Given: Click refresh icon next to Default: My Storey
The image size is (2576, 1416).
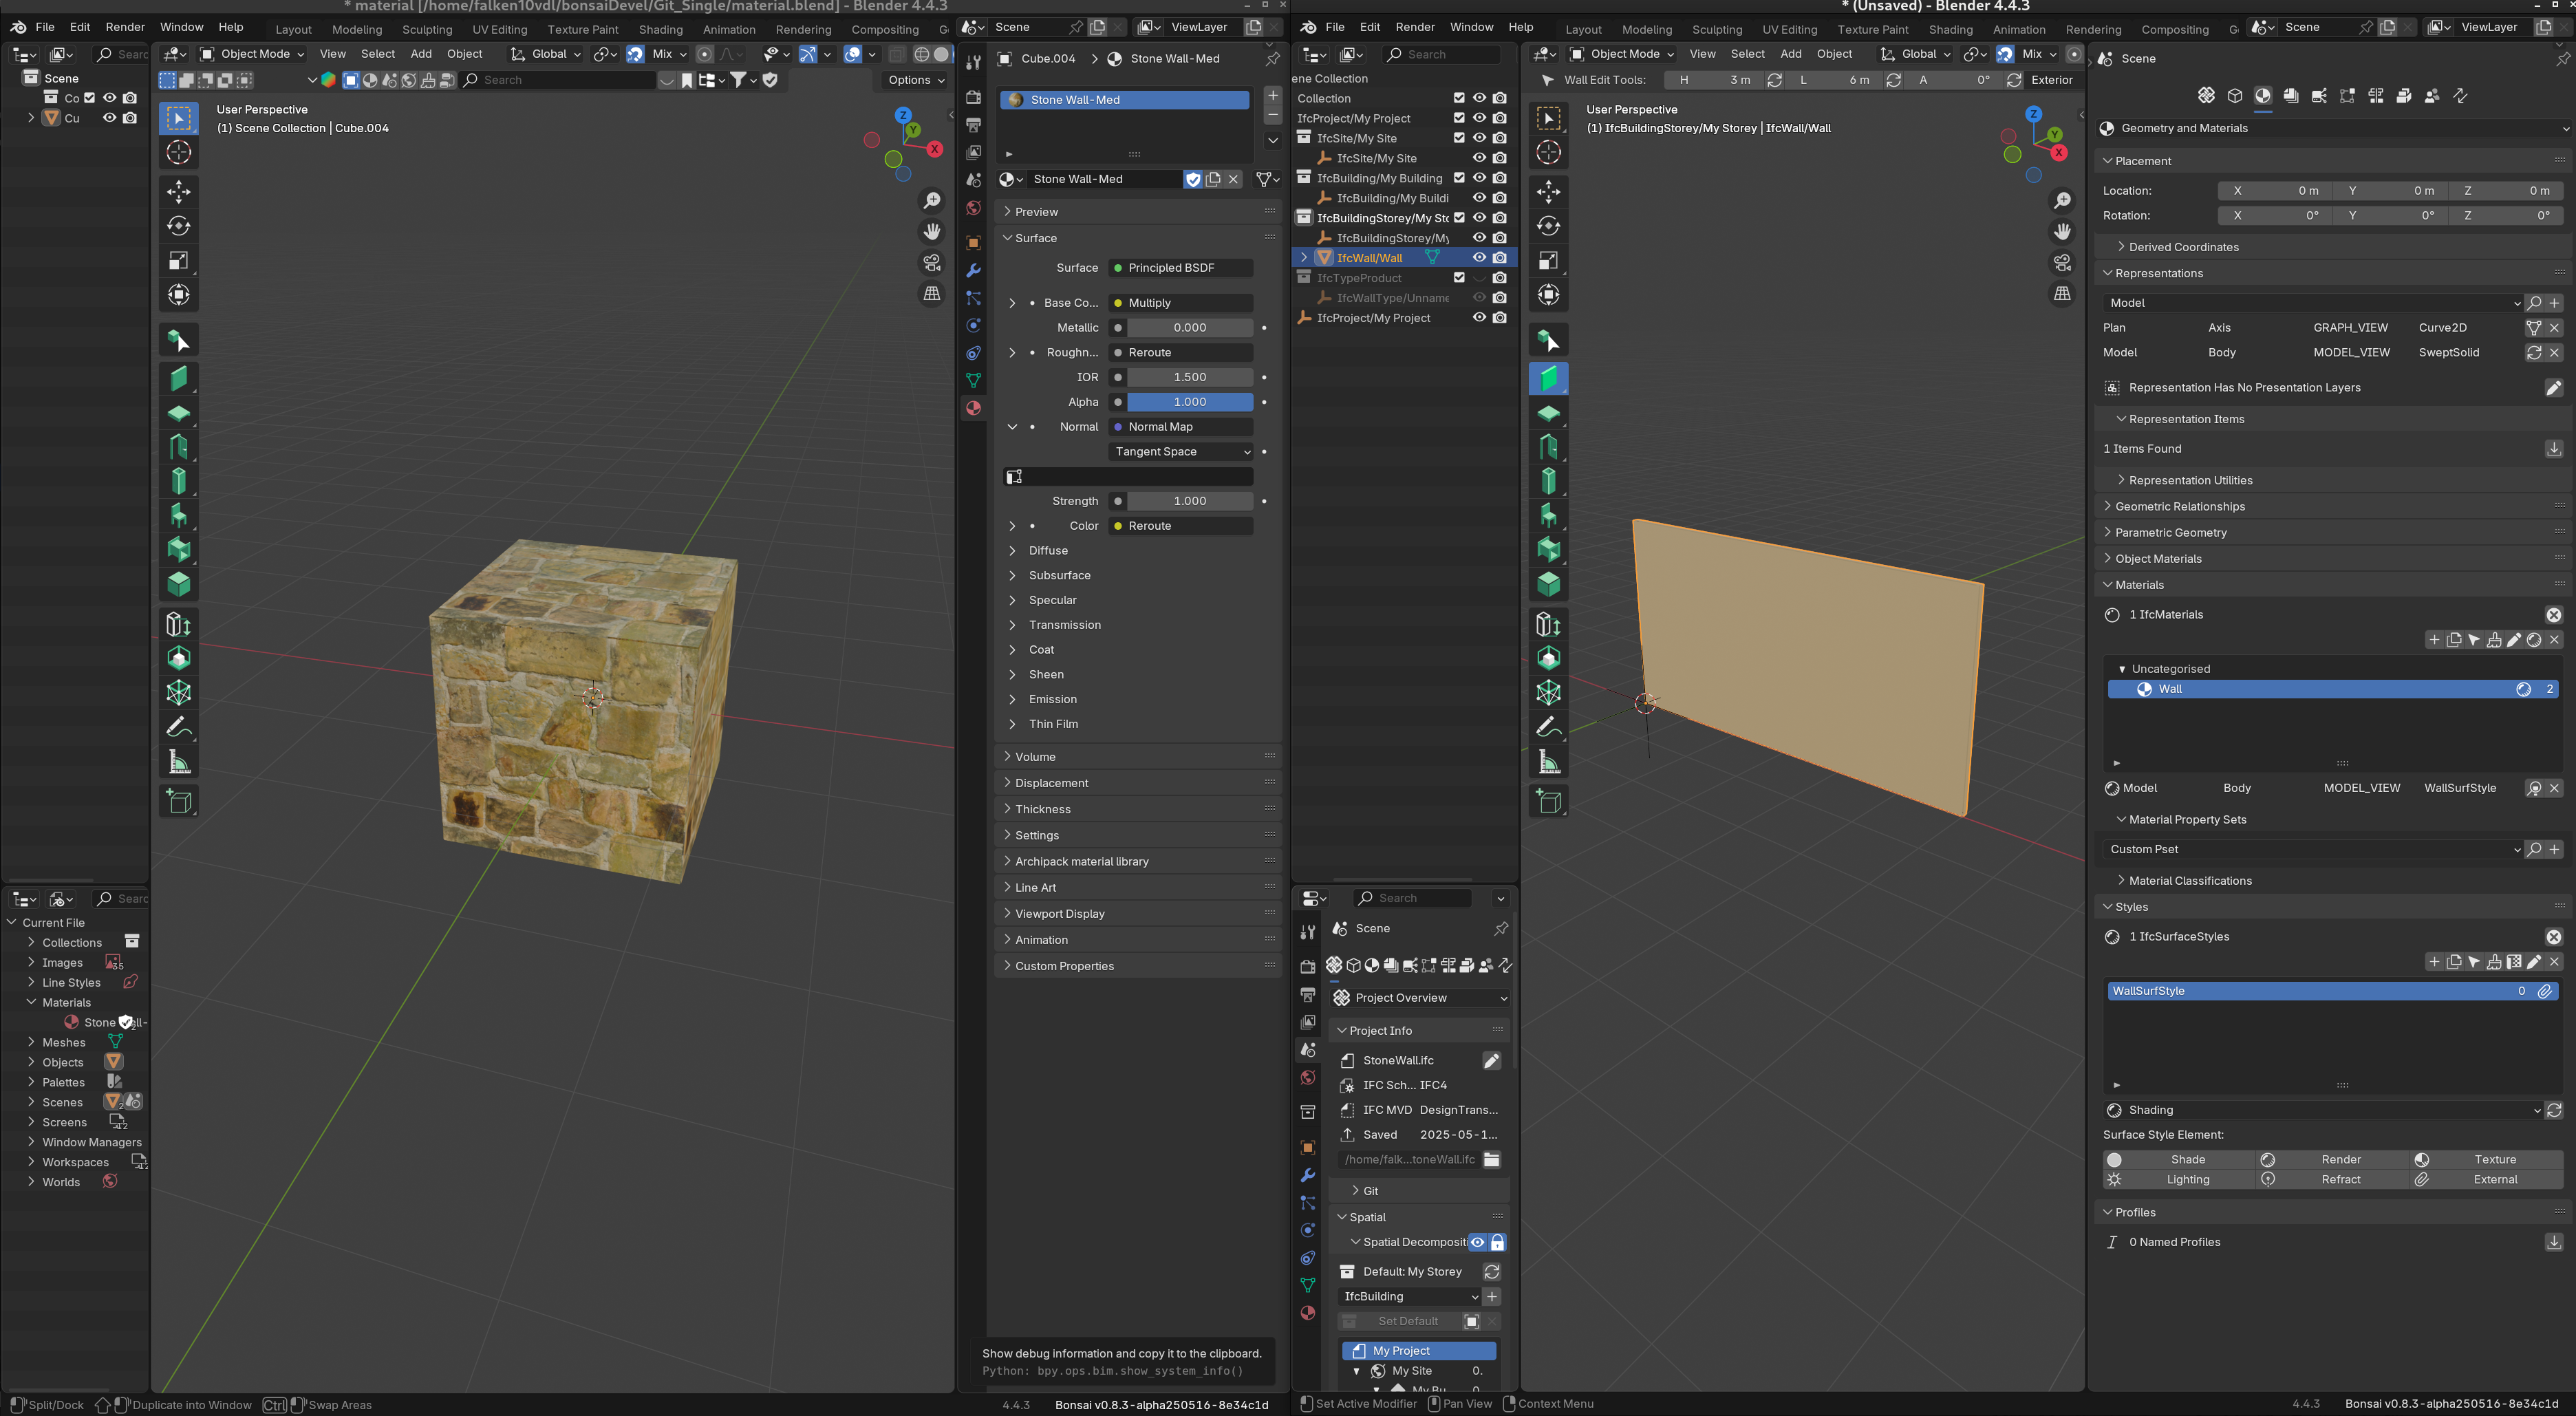Looking at the screenshot, I should (1491, 1272).
